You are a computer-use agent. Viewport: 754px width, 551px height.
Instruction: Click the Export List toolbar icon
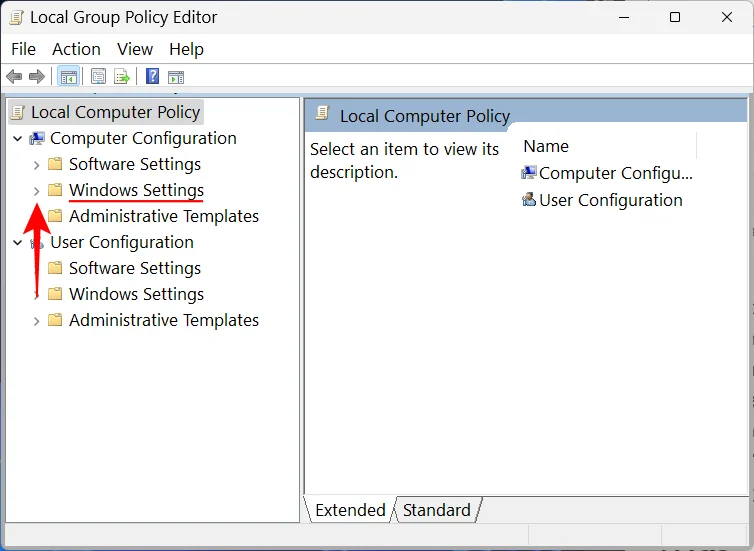tap(122, 77)
